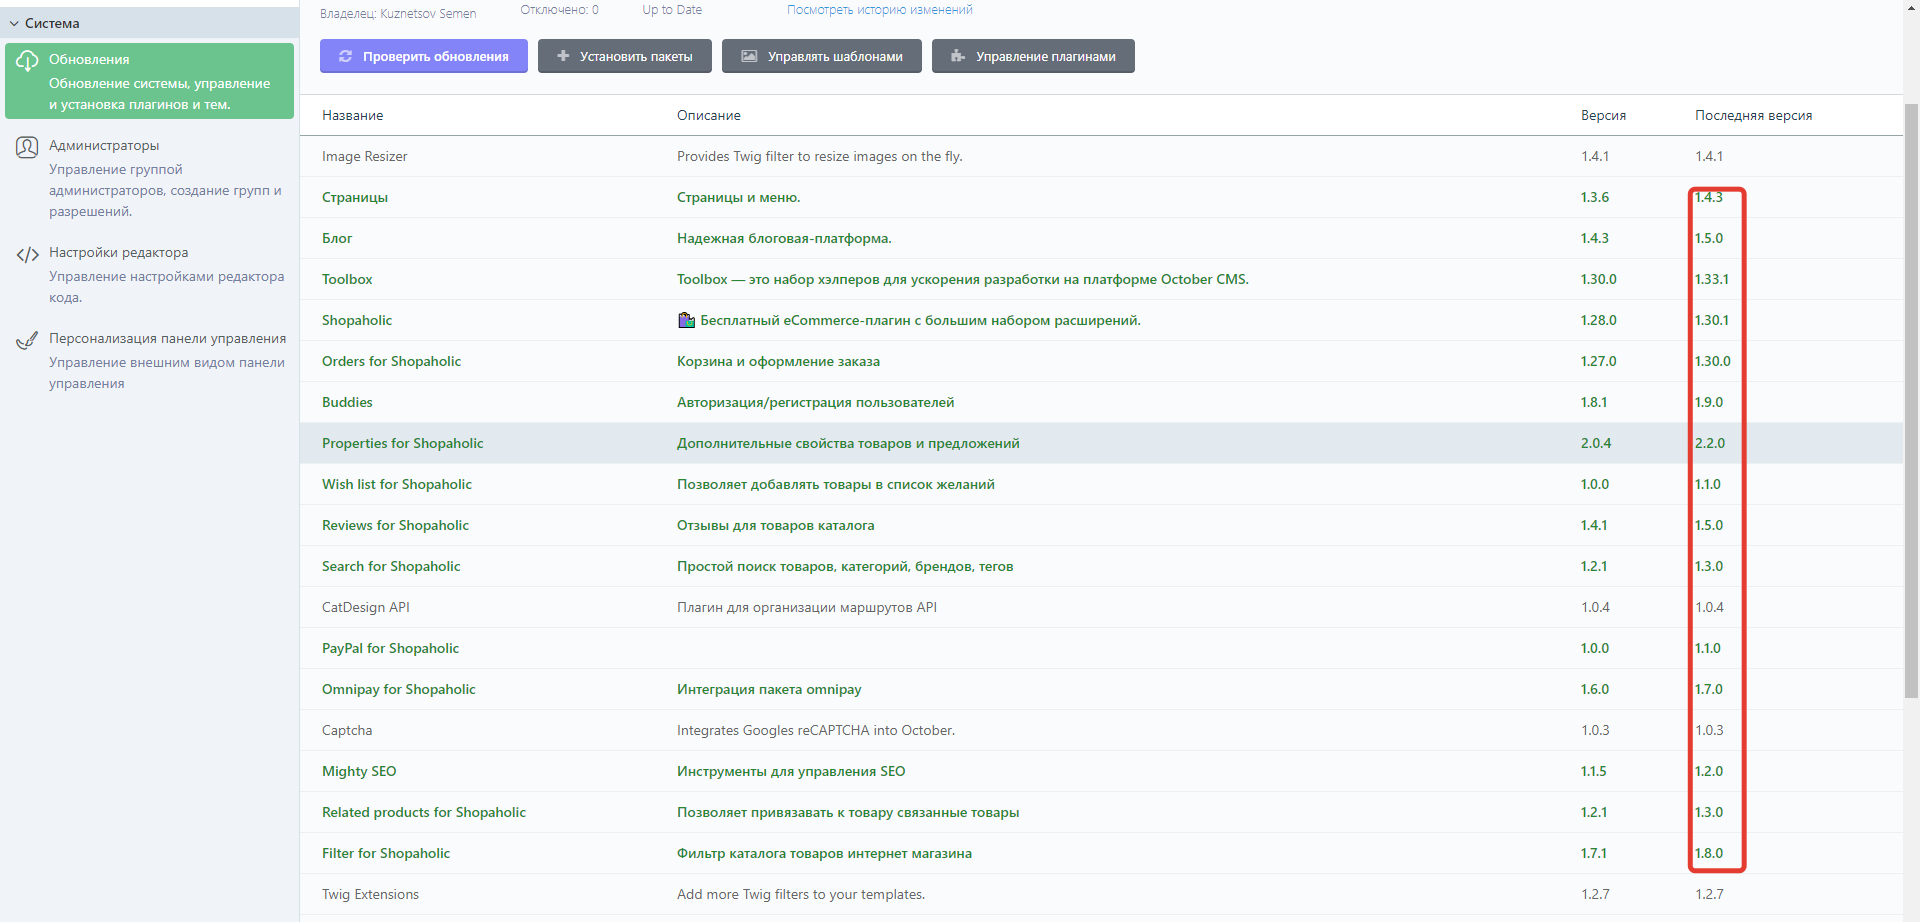Select Персонализация панели управления entry

tap(149, 360)
